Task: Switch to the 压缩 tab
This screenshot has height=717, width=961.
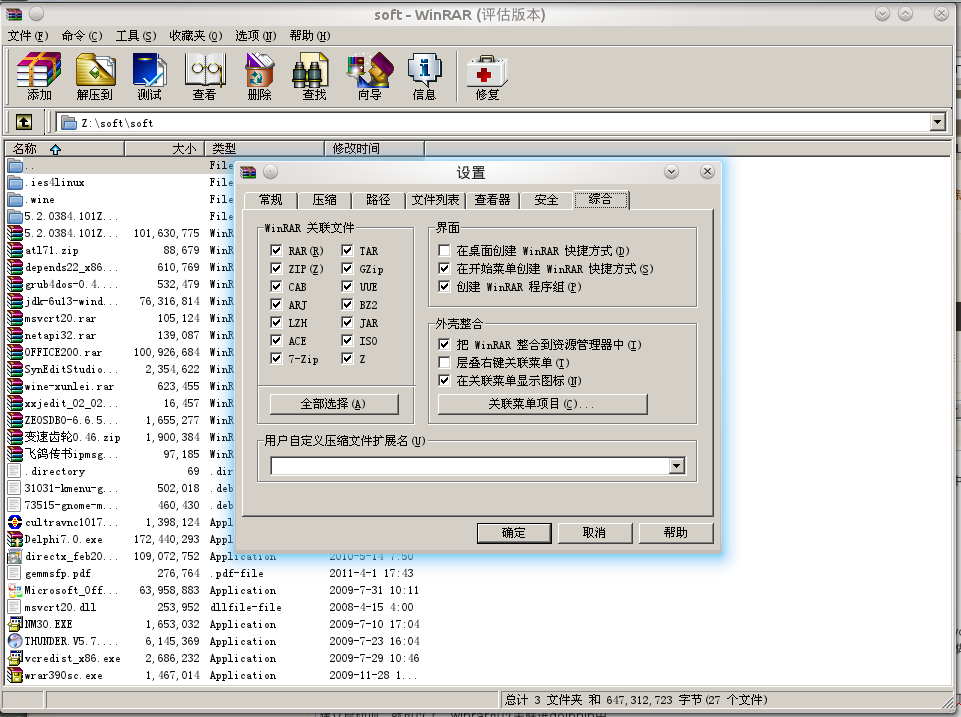Action: coord(324,200)
